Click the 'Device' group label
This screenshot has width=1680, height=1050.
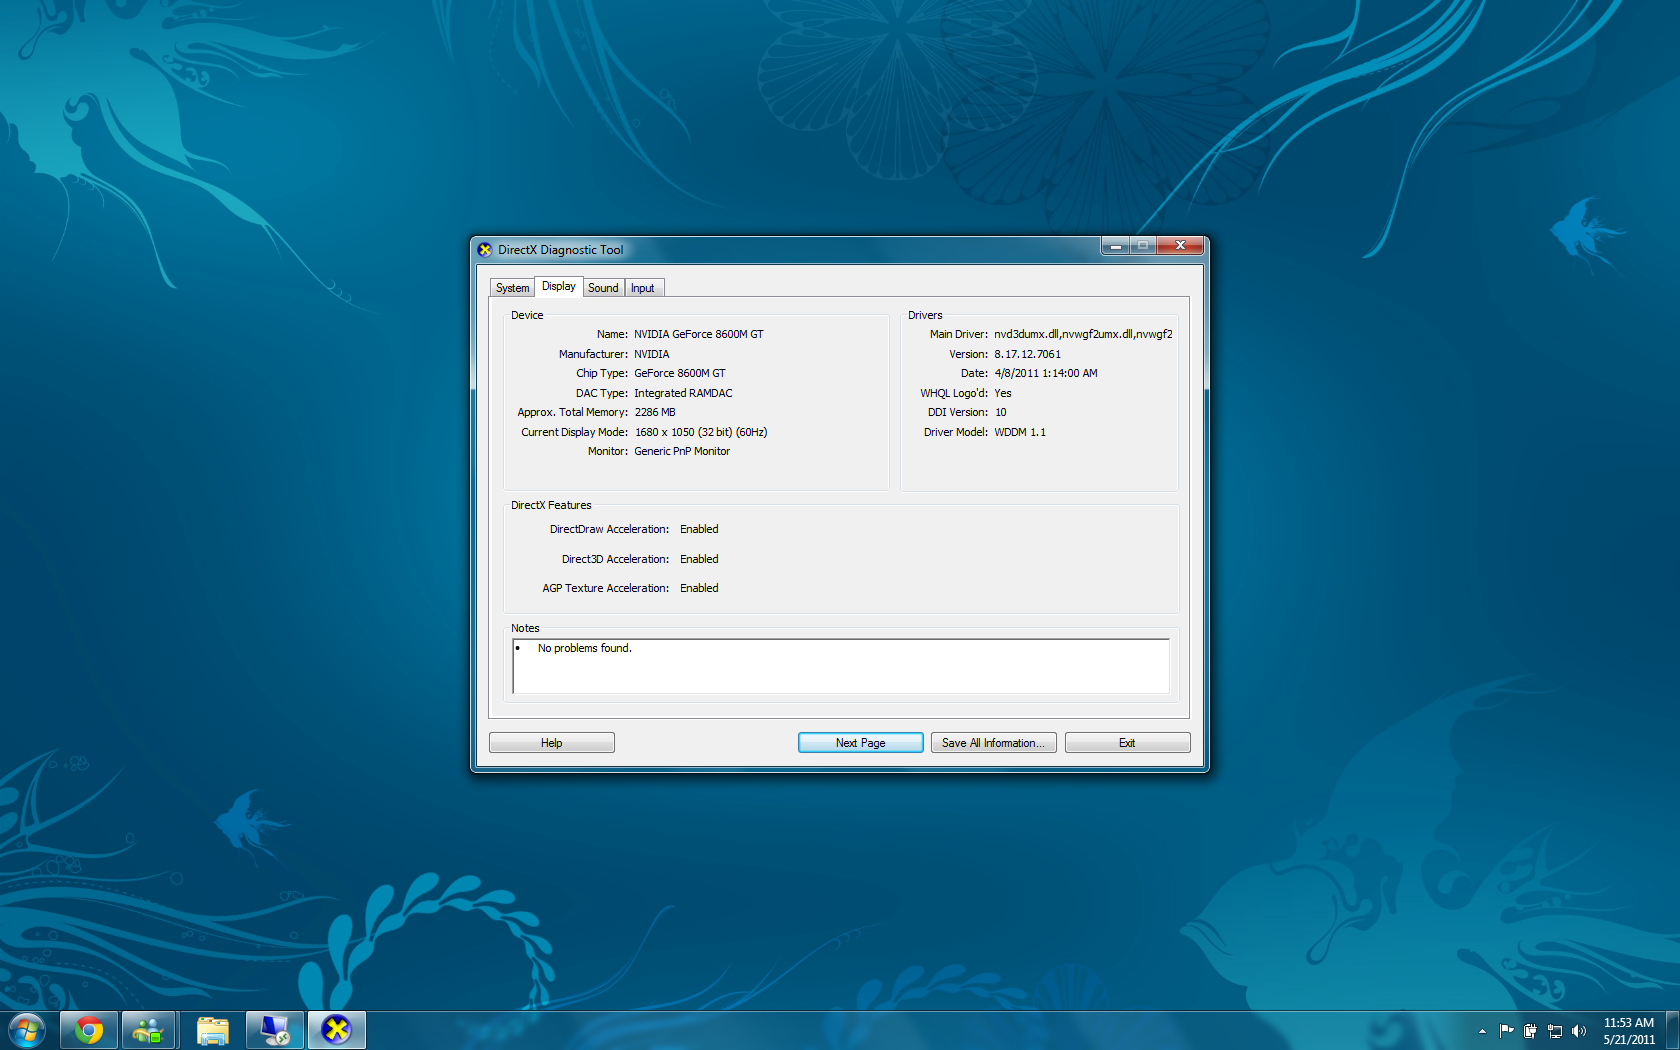pos(527,315)
